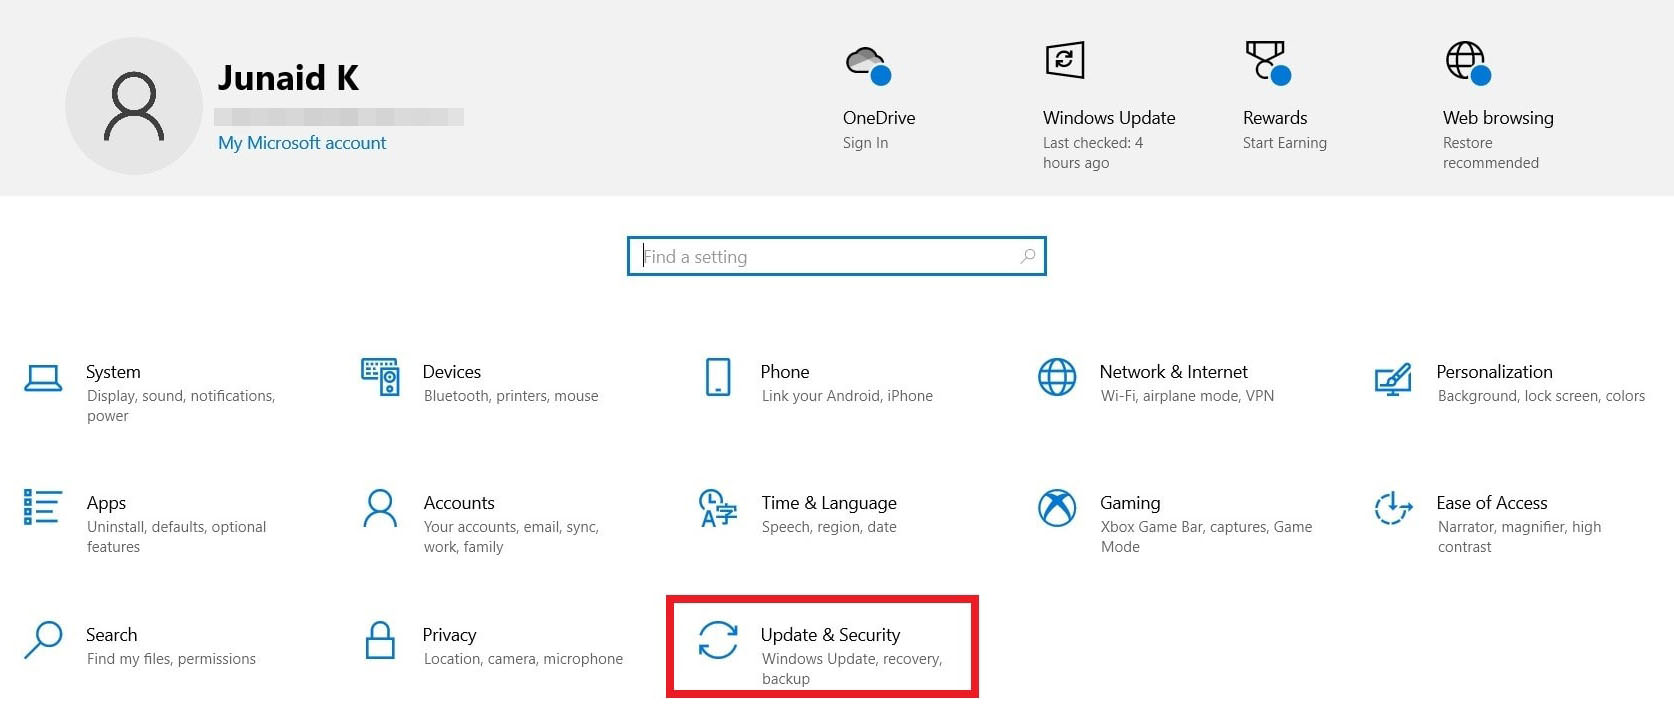Image resolution: width=1674 pixels, height=727 pixels.
Task: Open My Microsoft account link
Action: 302,143
